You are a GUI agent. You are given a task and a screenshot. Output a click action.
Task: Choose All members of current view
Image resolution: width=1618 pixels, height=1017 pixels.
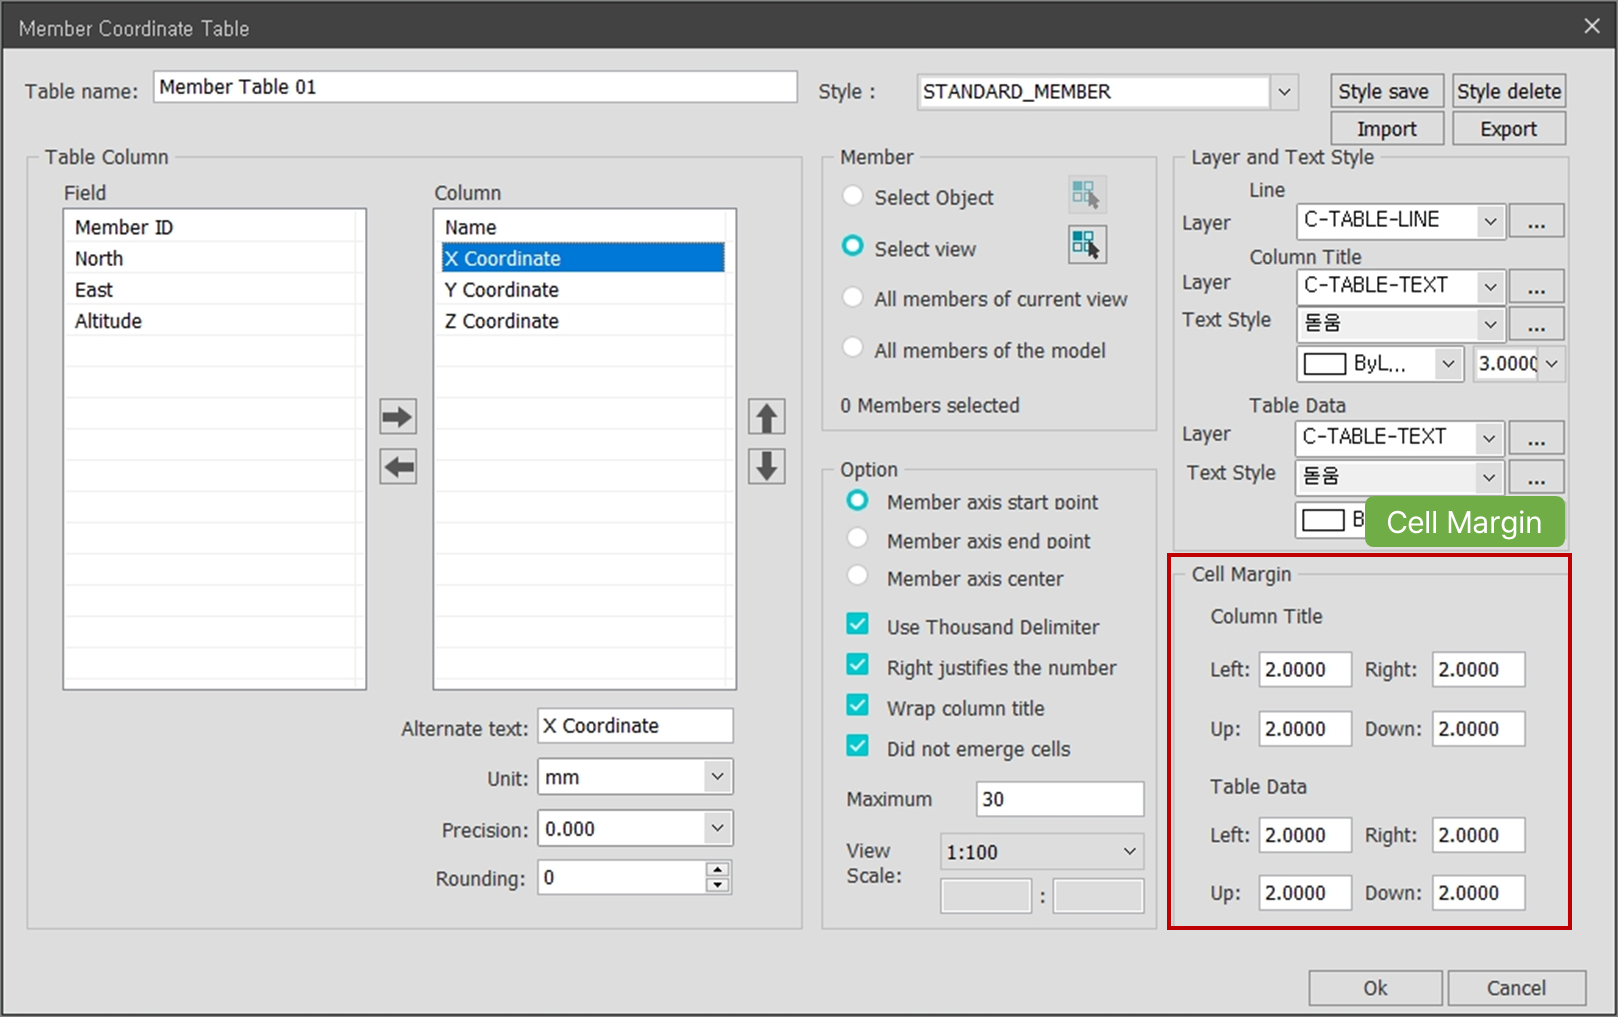(x=853, y=296)
